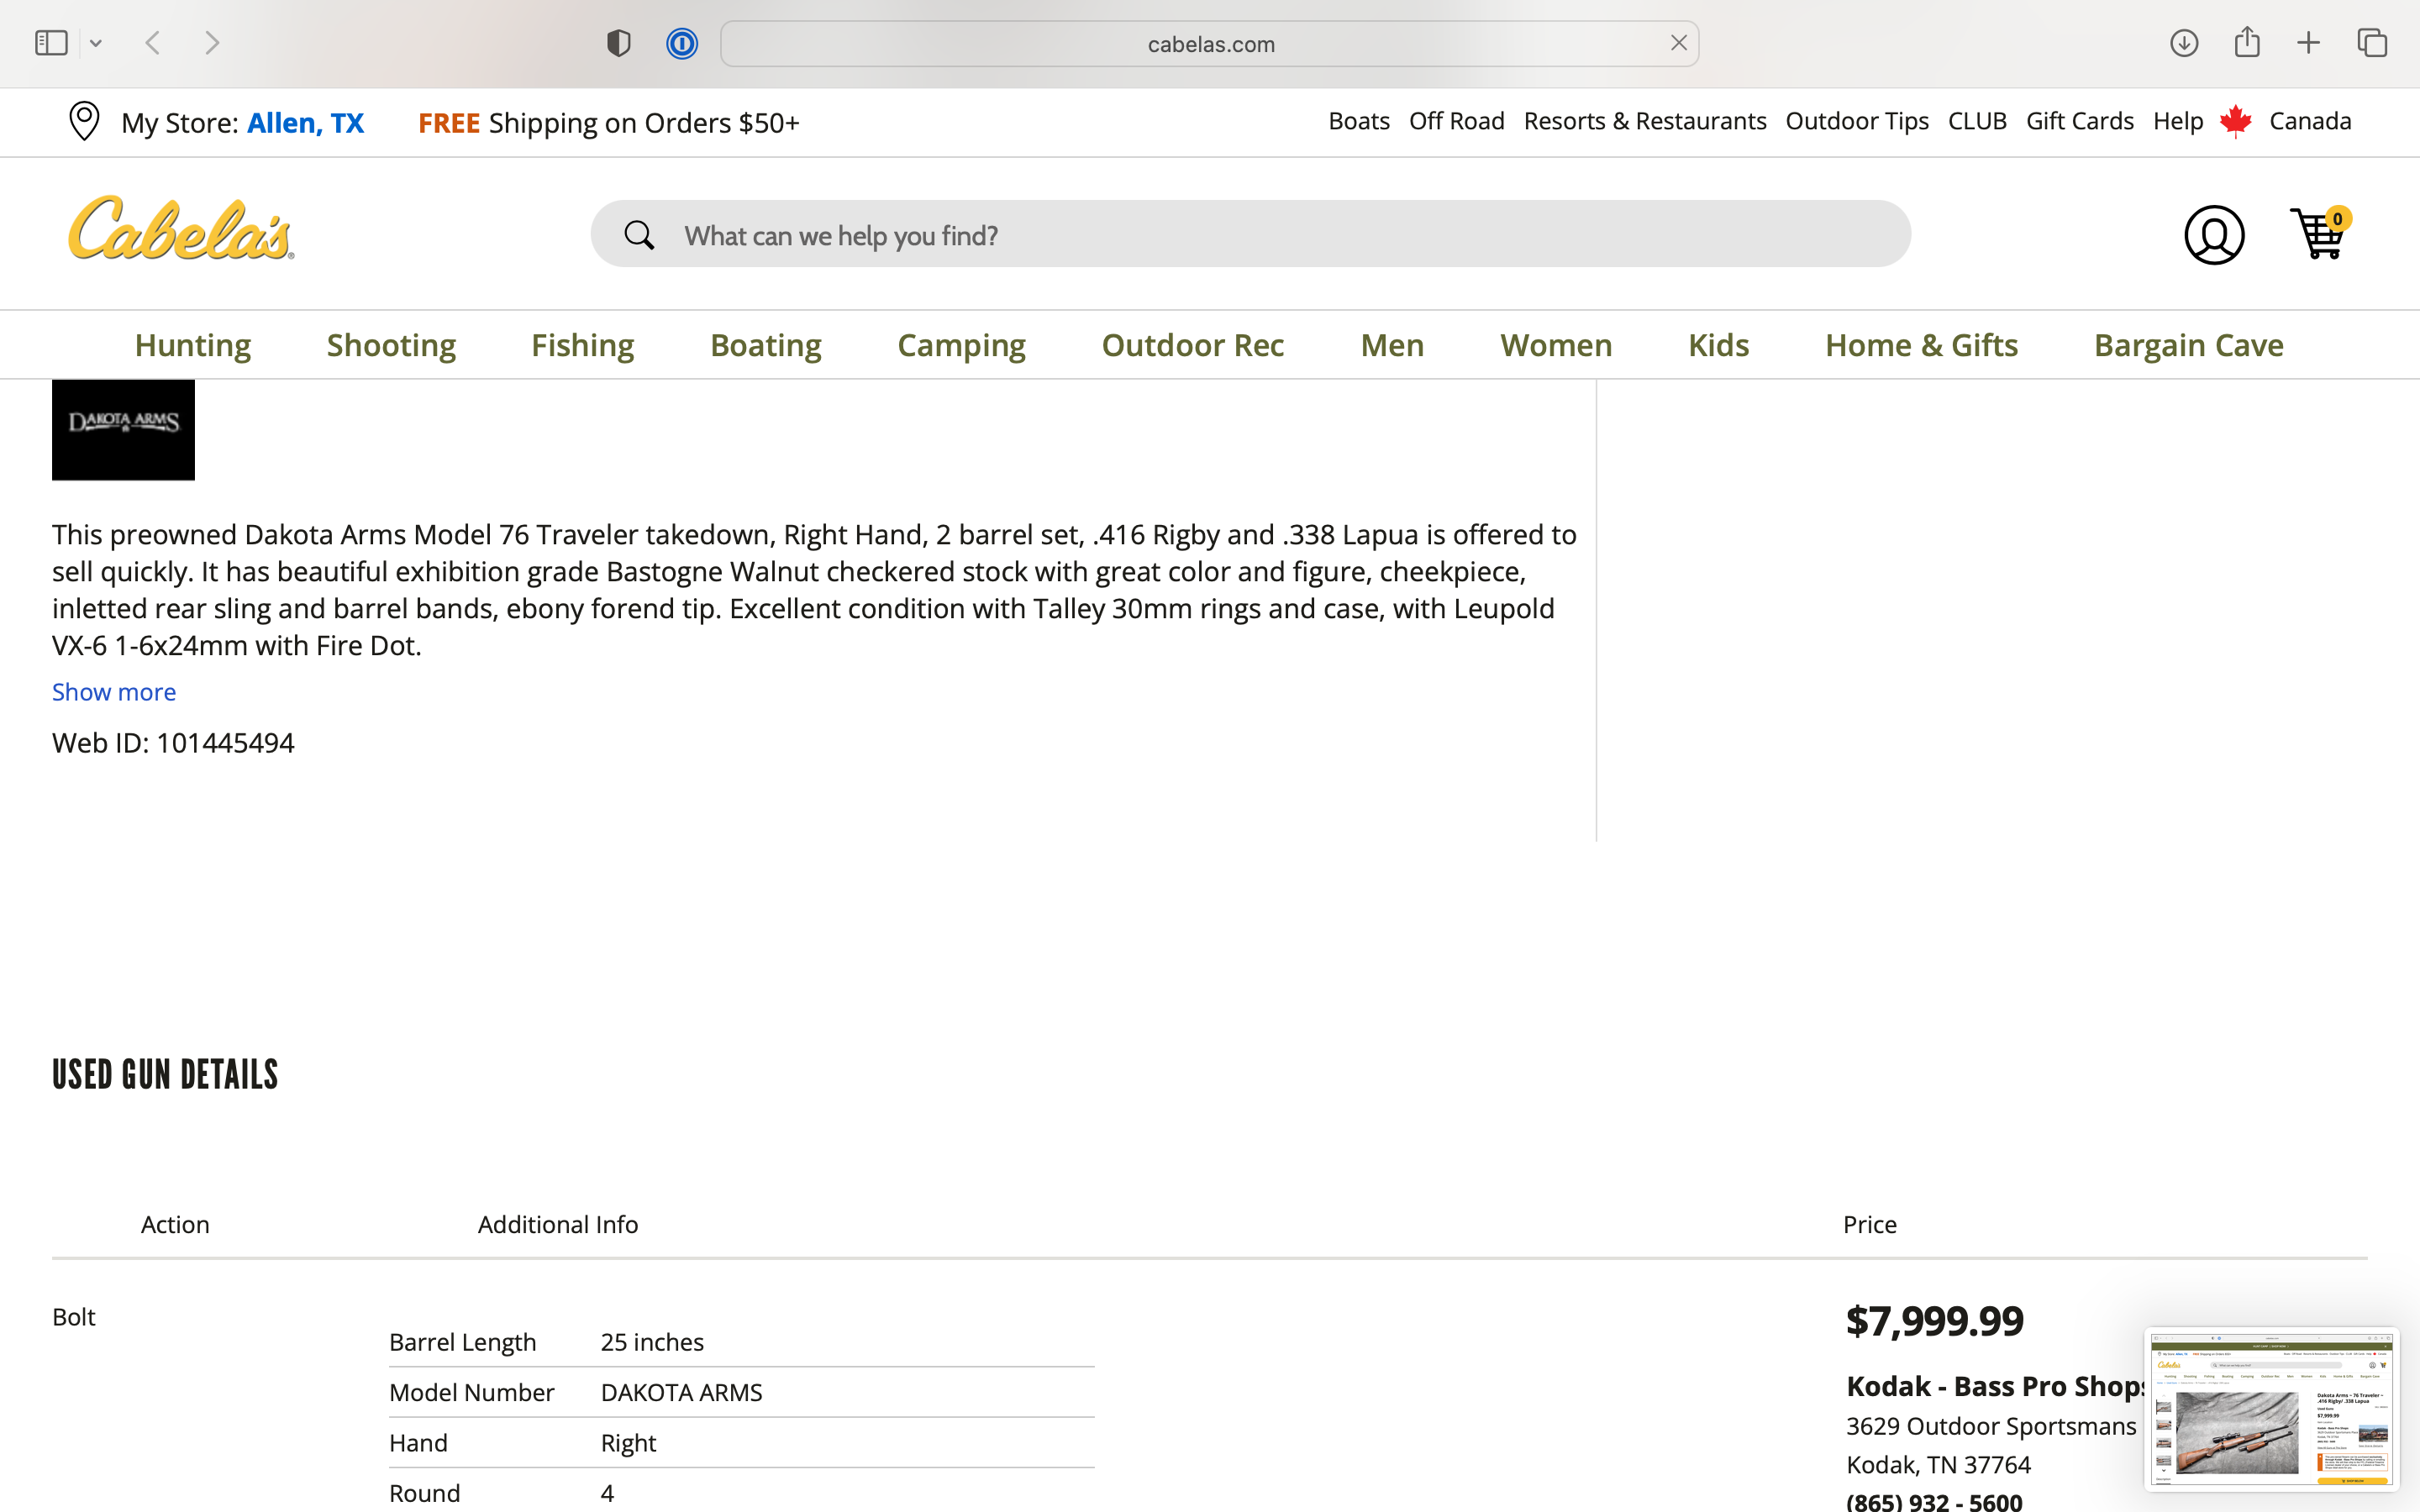Open the Help link

click(2178, 121)
